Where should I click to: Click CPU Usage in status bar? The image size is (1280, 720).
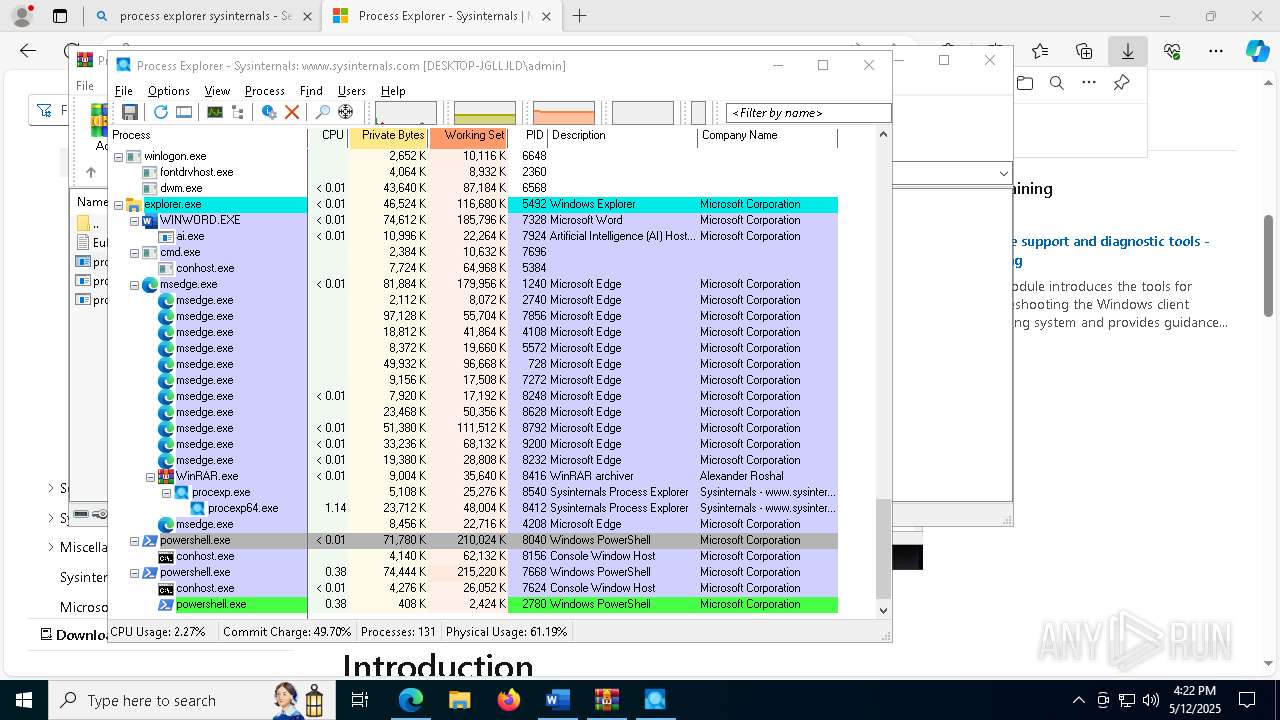tap(158, 632)
